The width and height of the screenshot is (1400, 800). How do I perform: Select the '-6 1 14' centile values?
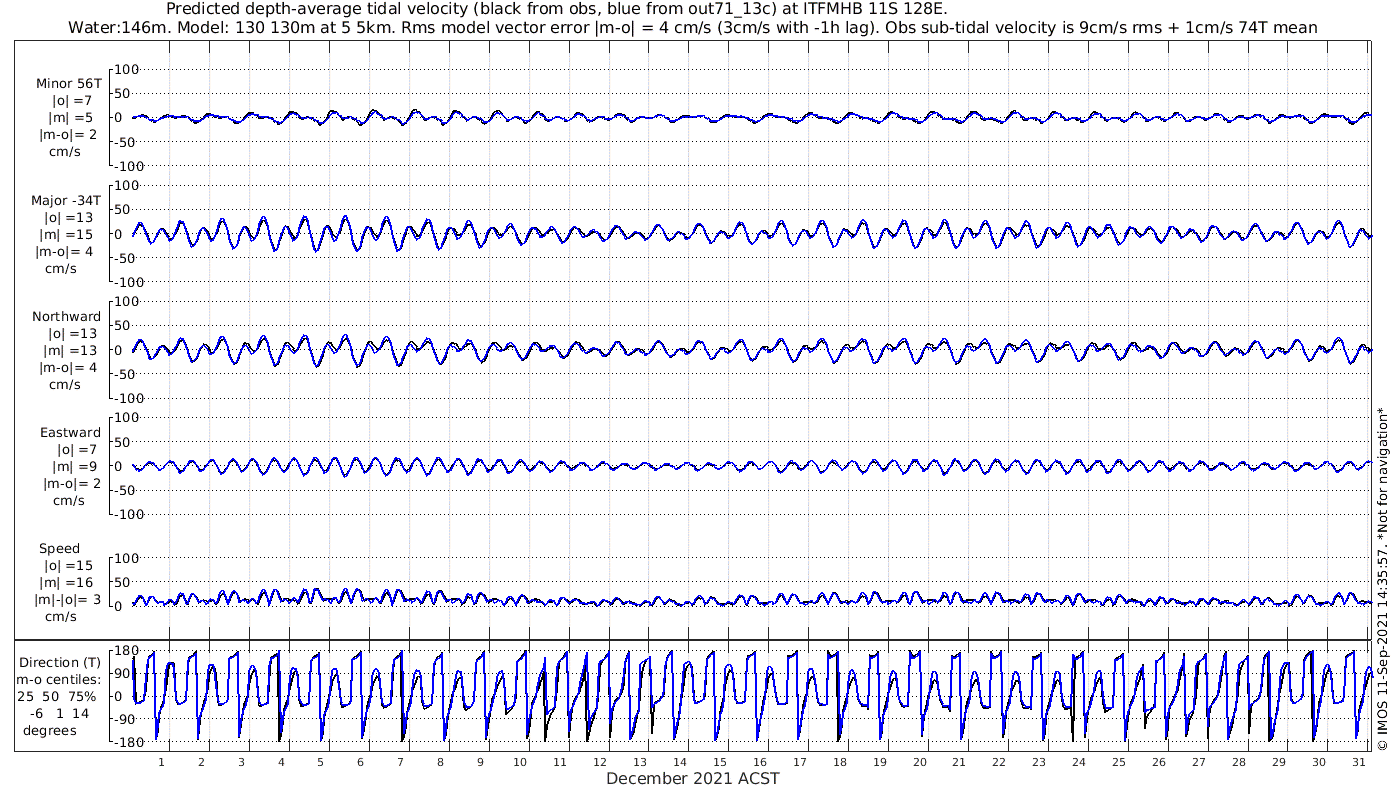pyautogui.click(x=60, y=713)
